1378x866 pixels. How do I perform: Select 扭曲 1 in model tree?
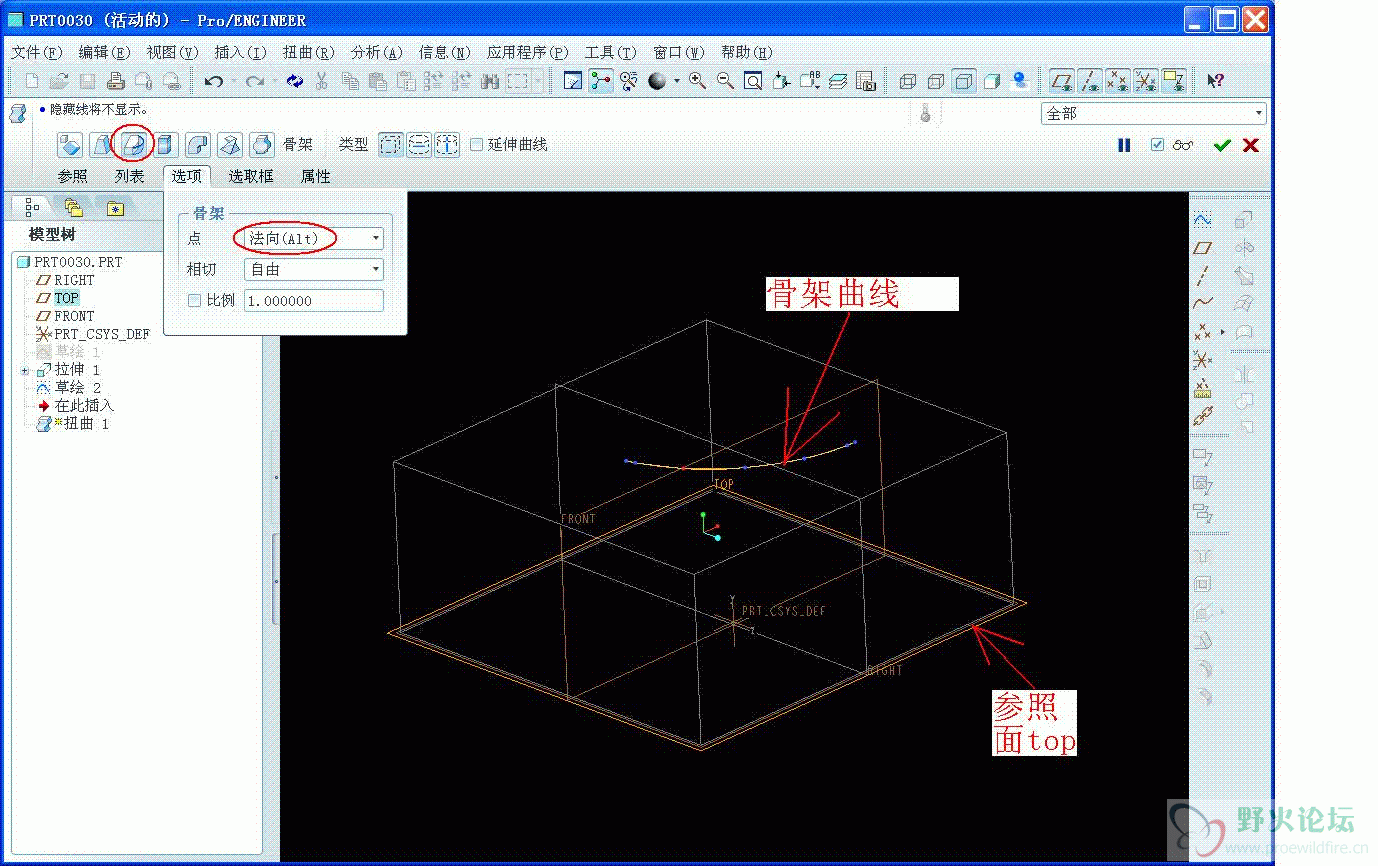(86, 424)
